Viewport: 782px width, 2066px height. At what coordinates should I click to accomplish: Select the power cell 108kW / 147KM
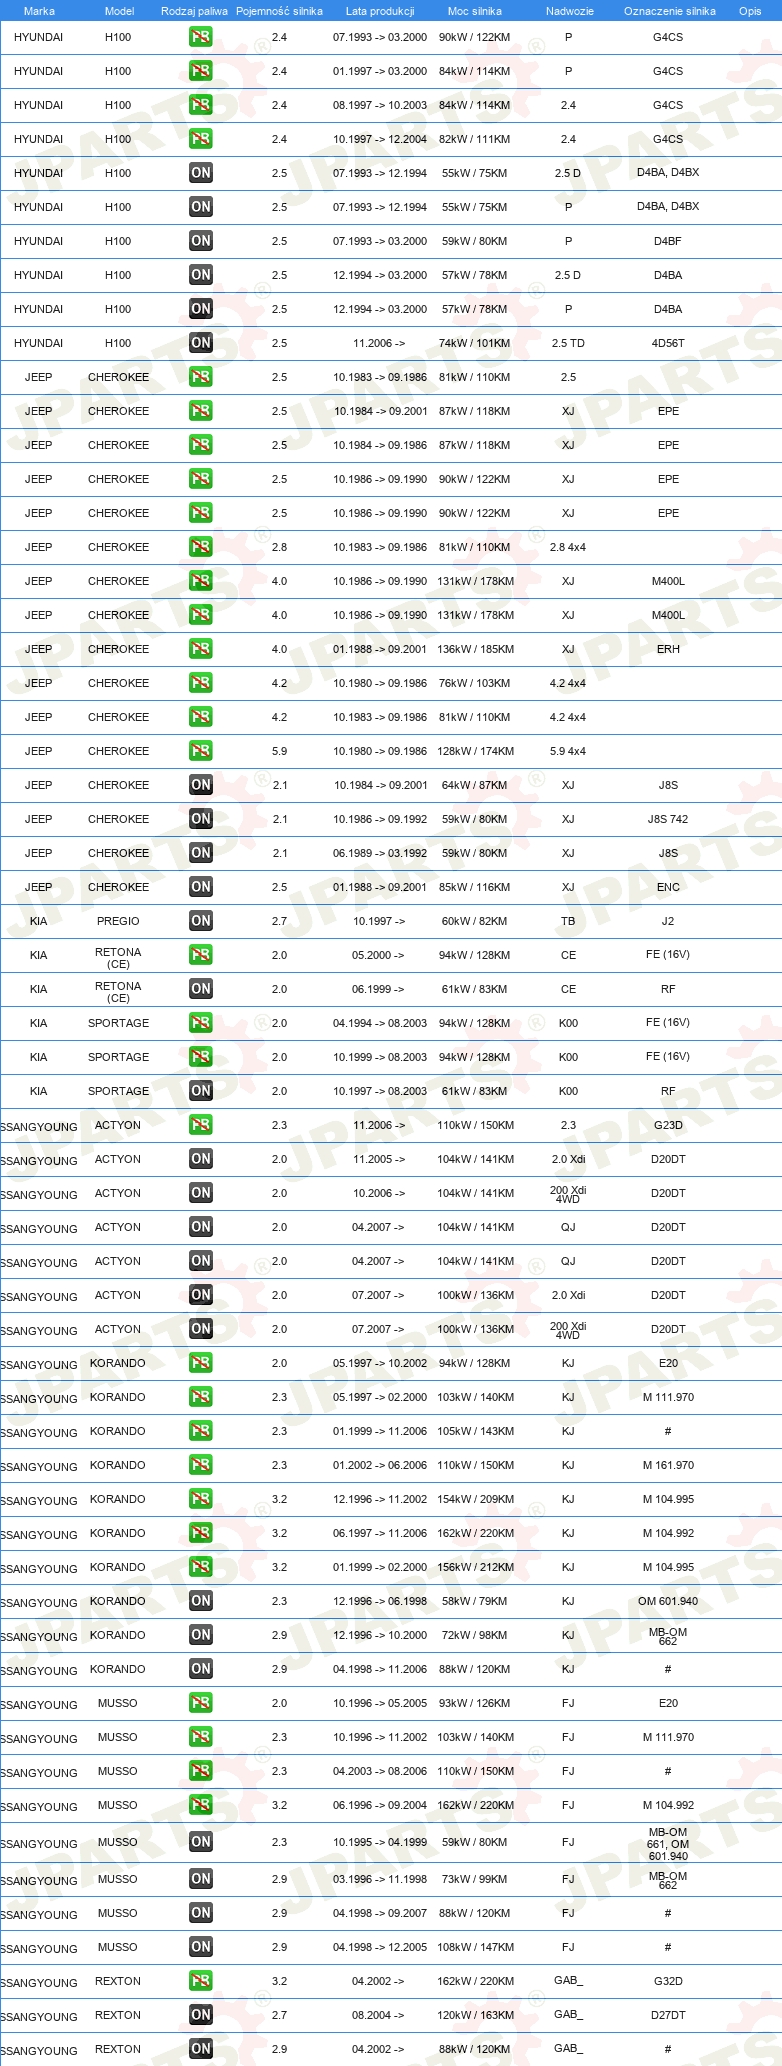point(475,1947)
